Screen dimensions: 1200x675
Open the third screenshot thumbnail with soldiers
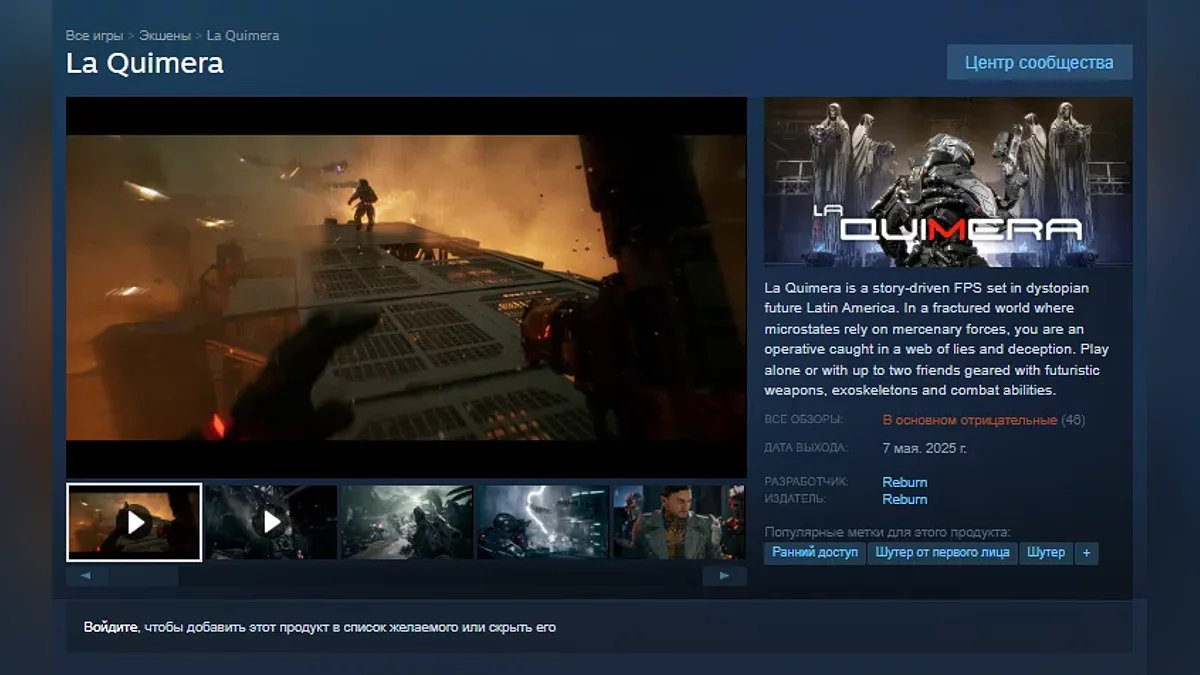click(407, 522)
